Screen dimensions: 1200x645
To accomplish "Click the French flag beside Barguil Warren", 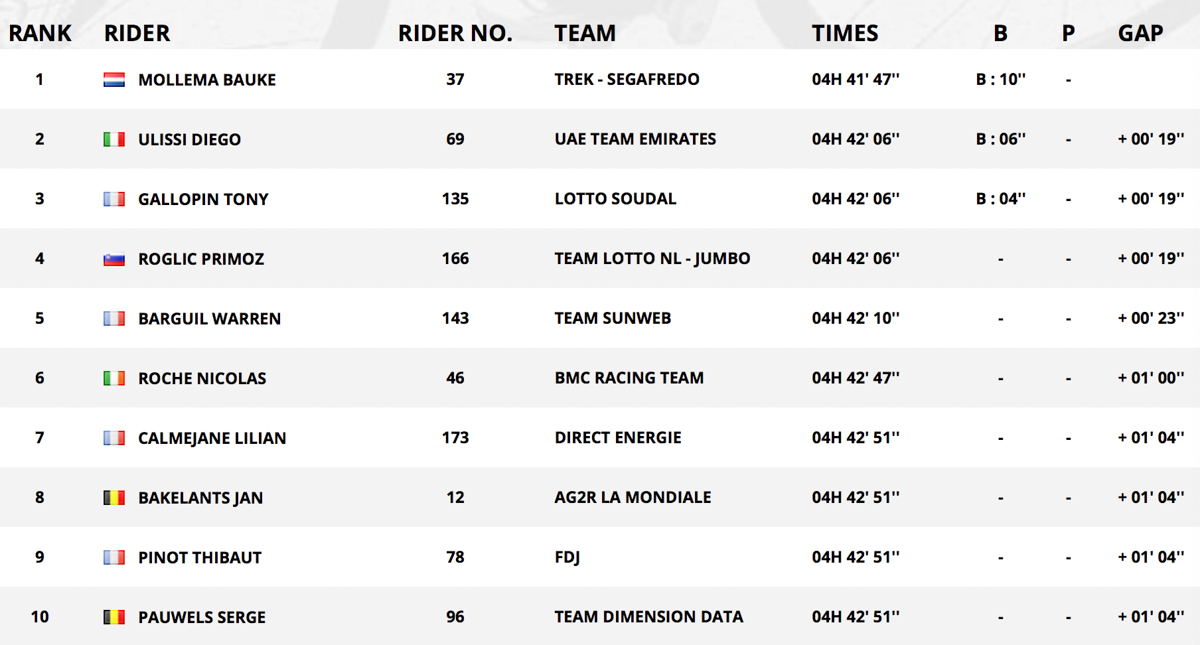I will click(x=114, y=319).
